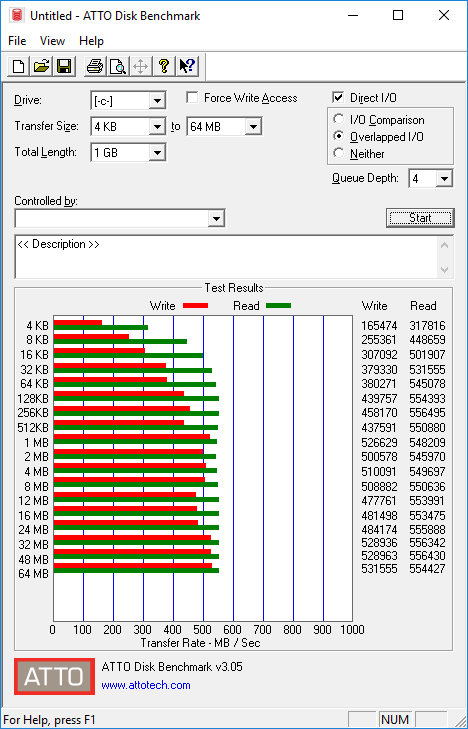Click the NUM indicator in status bar
Image resolution: width=468 pixels, height=729 pixels.
pyautogui.click(x=395, y=720)
